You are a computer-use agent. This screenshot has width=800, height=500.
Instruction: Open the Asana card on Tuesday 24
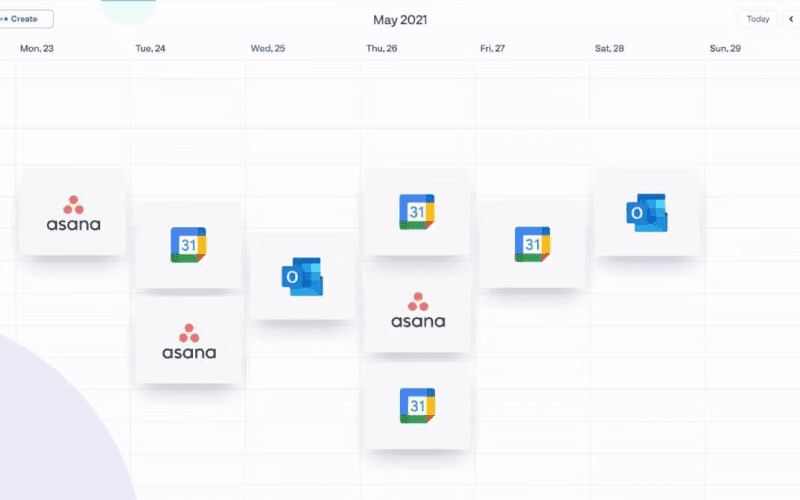tap(189, 341)
